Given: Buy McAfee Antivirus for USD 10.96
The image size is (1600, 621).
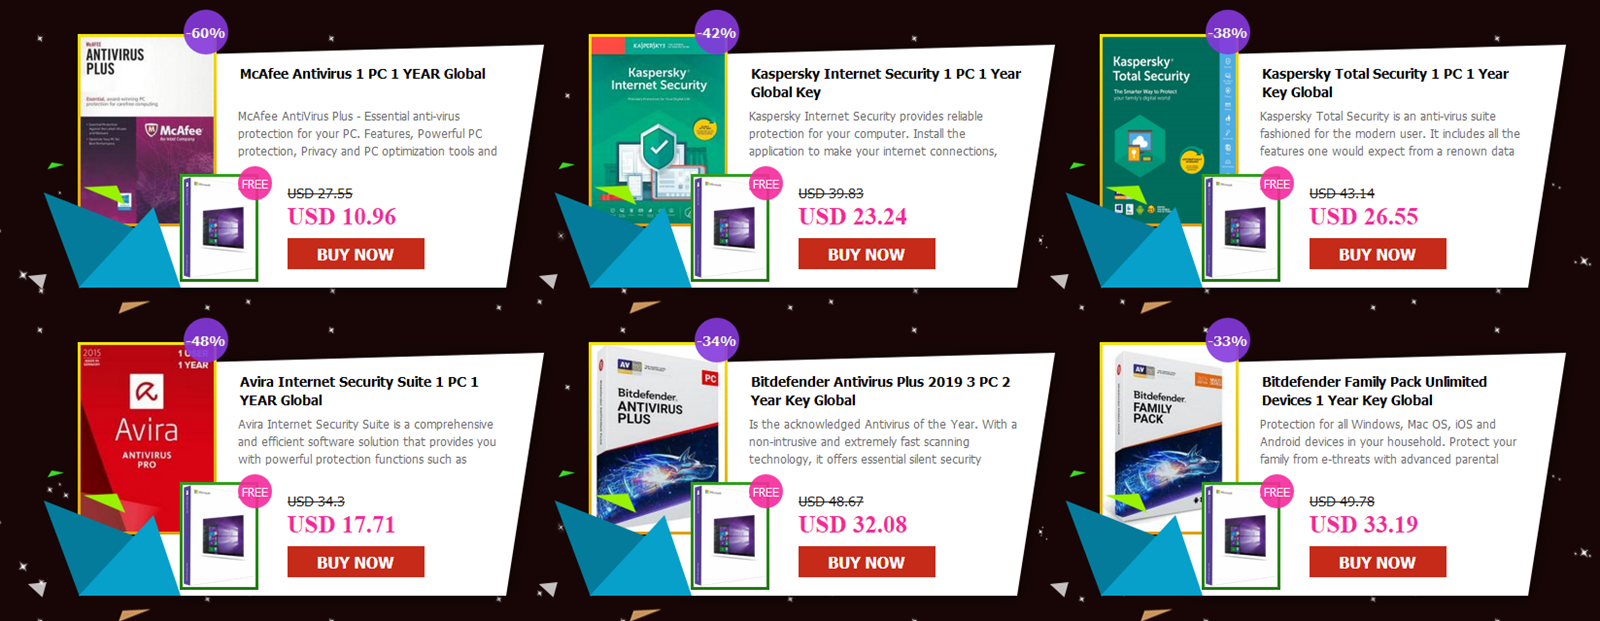Looking at the screenshot, I should 355,254.
